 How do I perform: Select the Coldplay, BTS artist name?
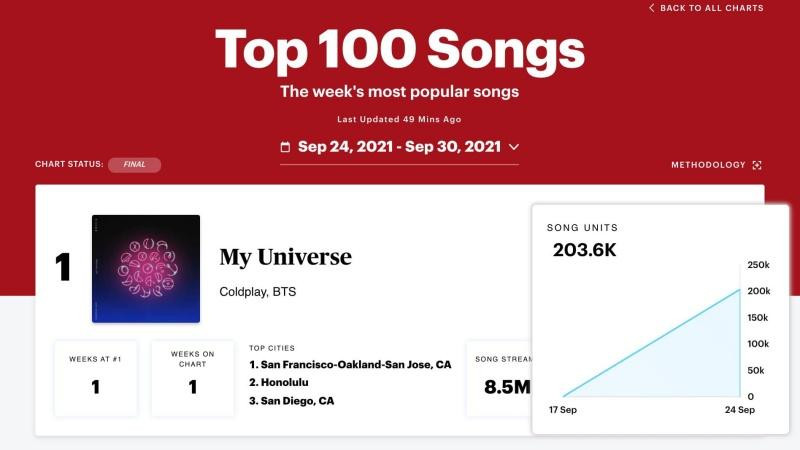point(257,292)
